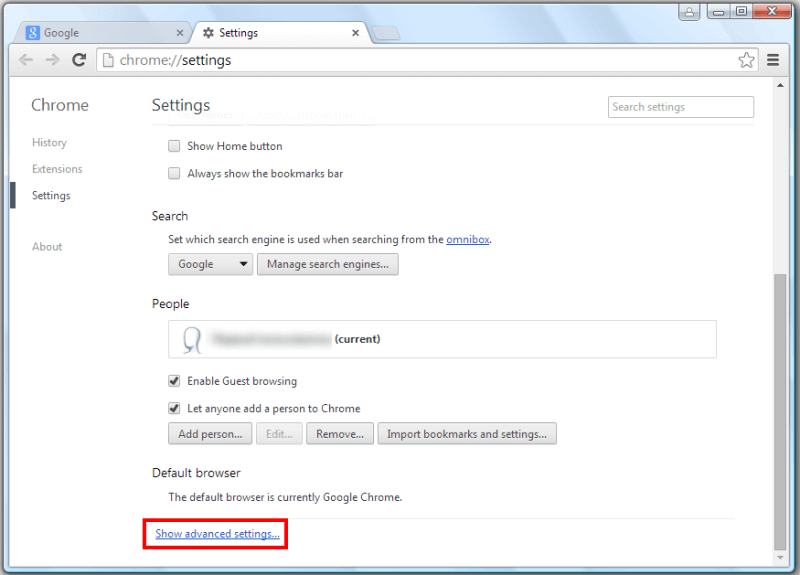Image resolution: width=800 pixels, height=575 pixels.
Task: Click the browser back arrow
Action: point(26,60)
